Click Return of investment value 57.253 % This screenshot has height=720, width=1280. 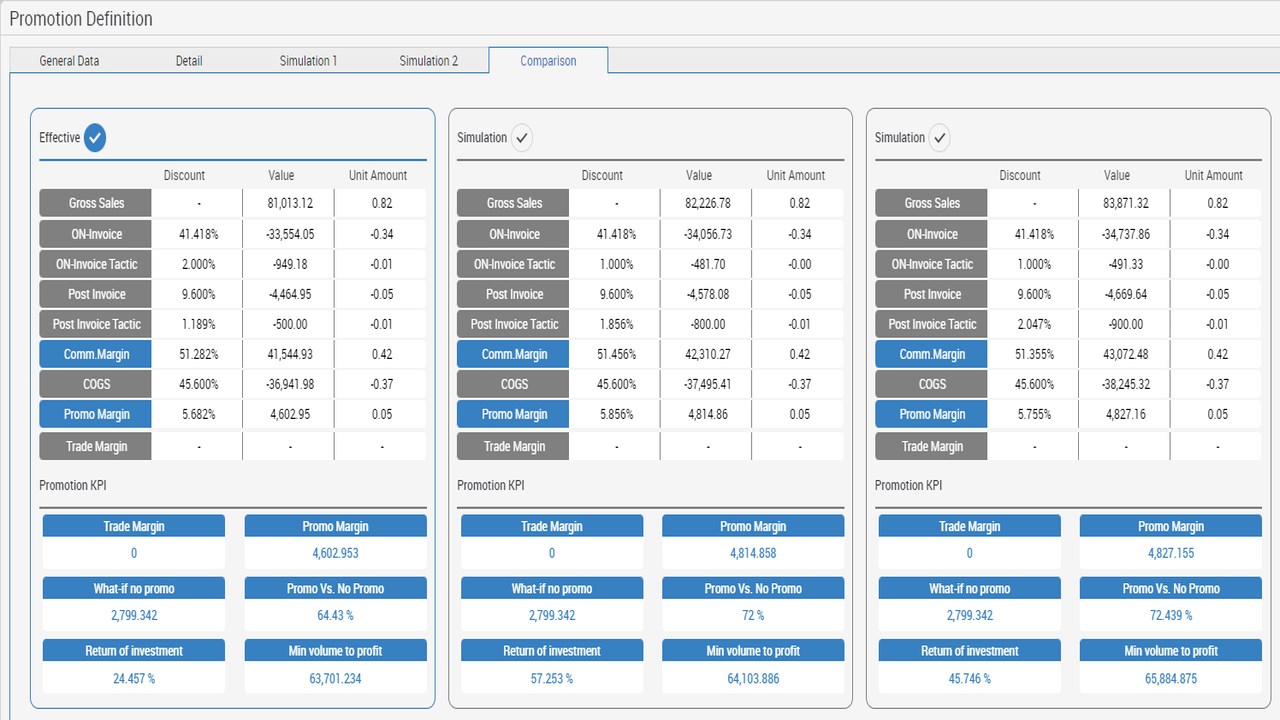tap(552, 678)
